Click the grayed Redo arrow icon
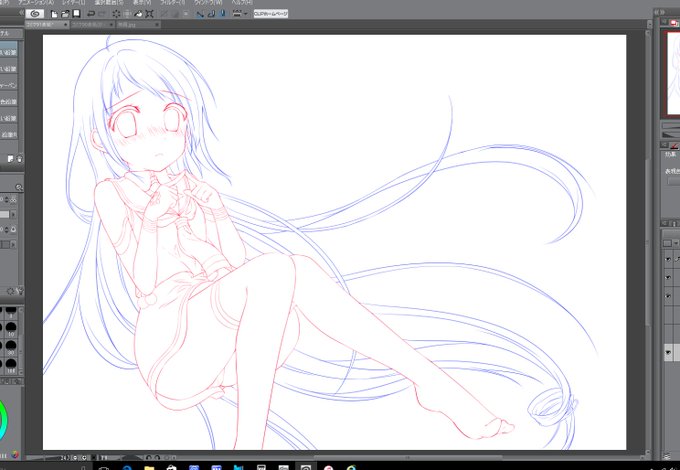The image size is (680, 470). pos(102,14)
